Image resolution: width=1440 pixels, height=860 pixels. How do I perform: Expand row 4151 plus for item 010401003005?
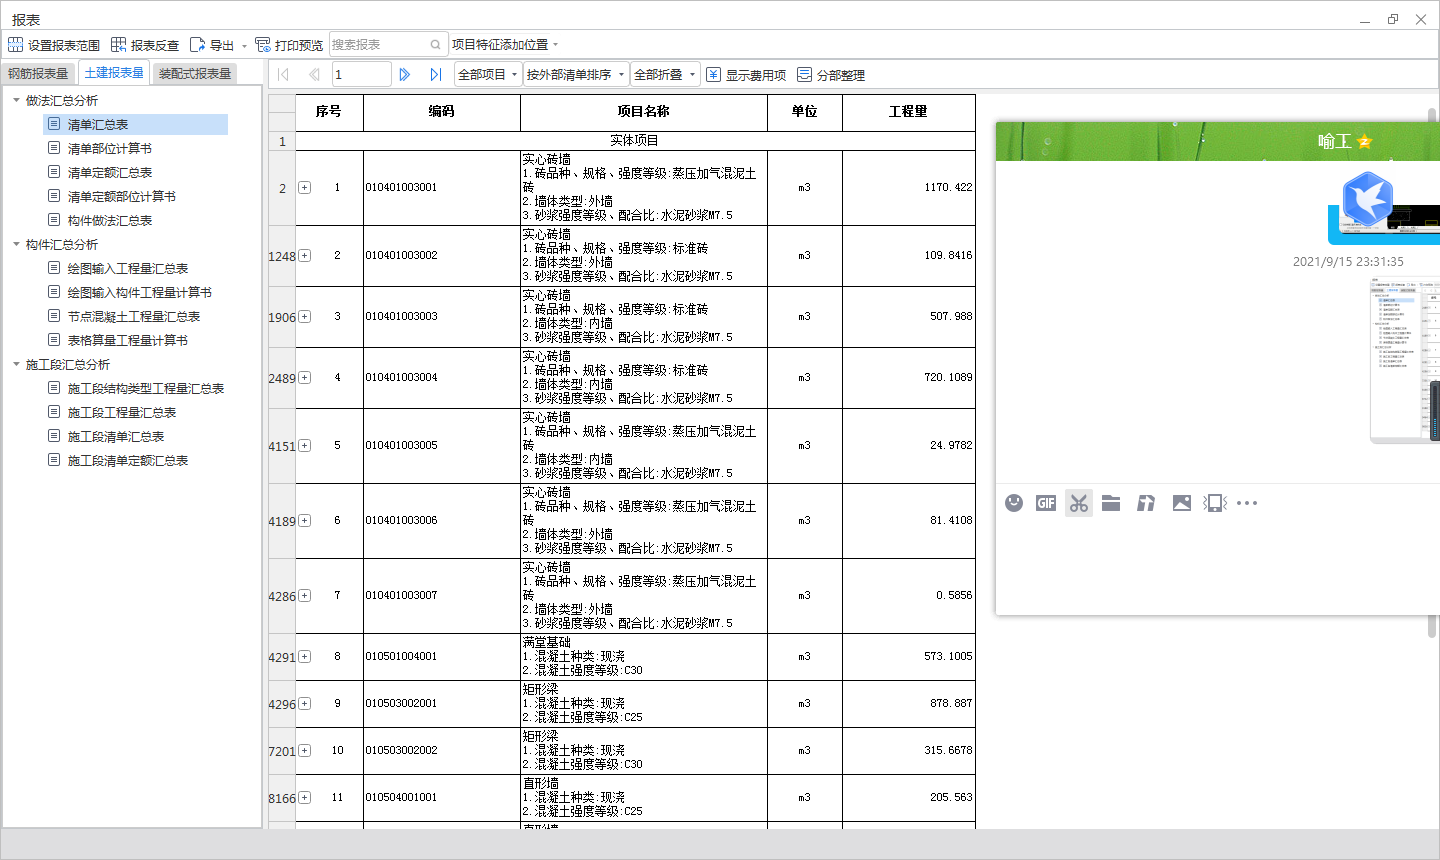pos(305,446)
